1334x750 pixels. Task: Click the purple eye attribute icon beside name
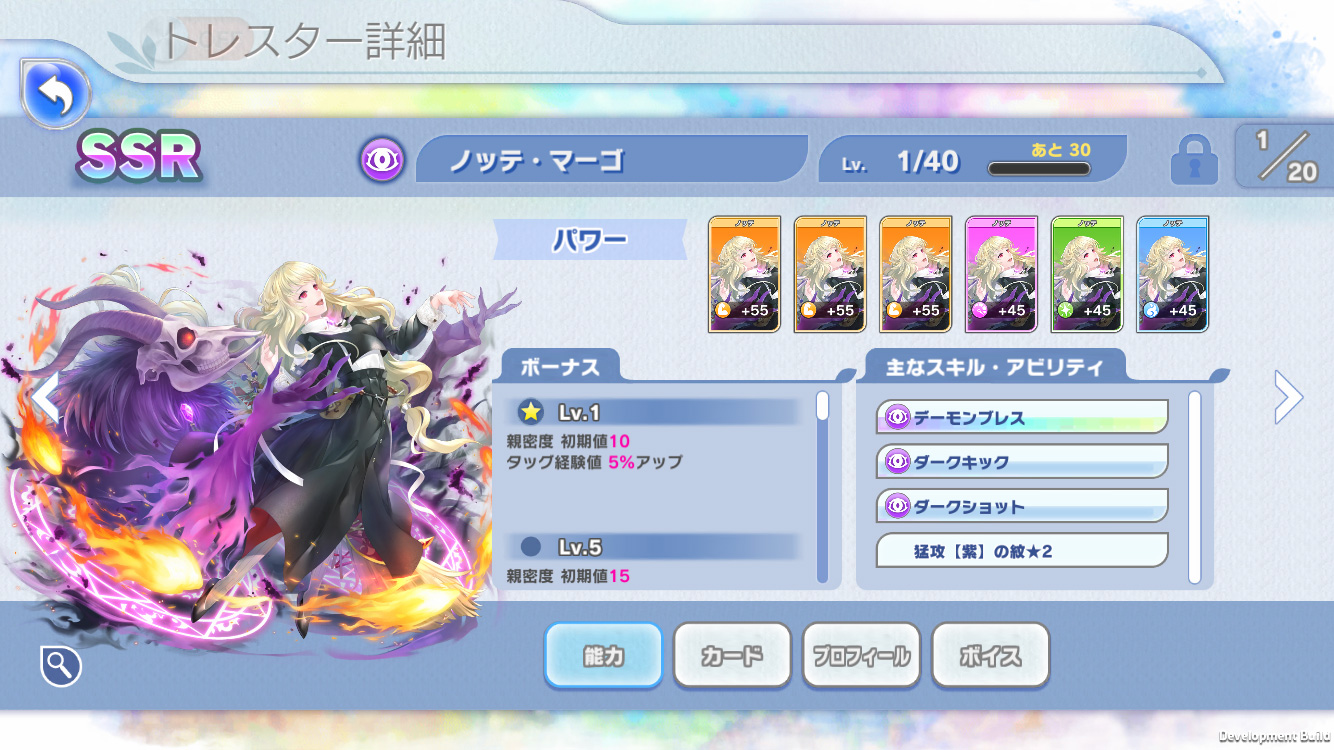[382, 160]
